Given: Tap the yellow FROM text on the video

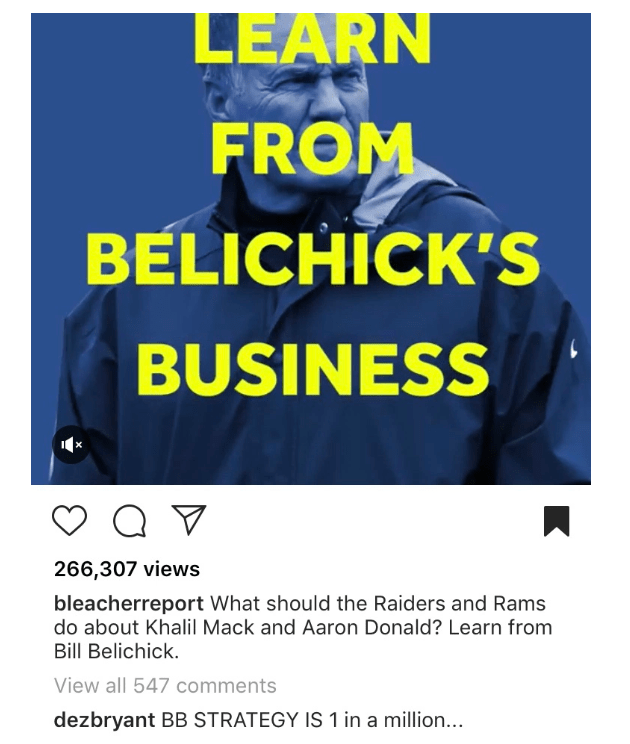Looking at the screenshot, I should pyautogui.click(x=312, y=148).
